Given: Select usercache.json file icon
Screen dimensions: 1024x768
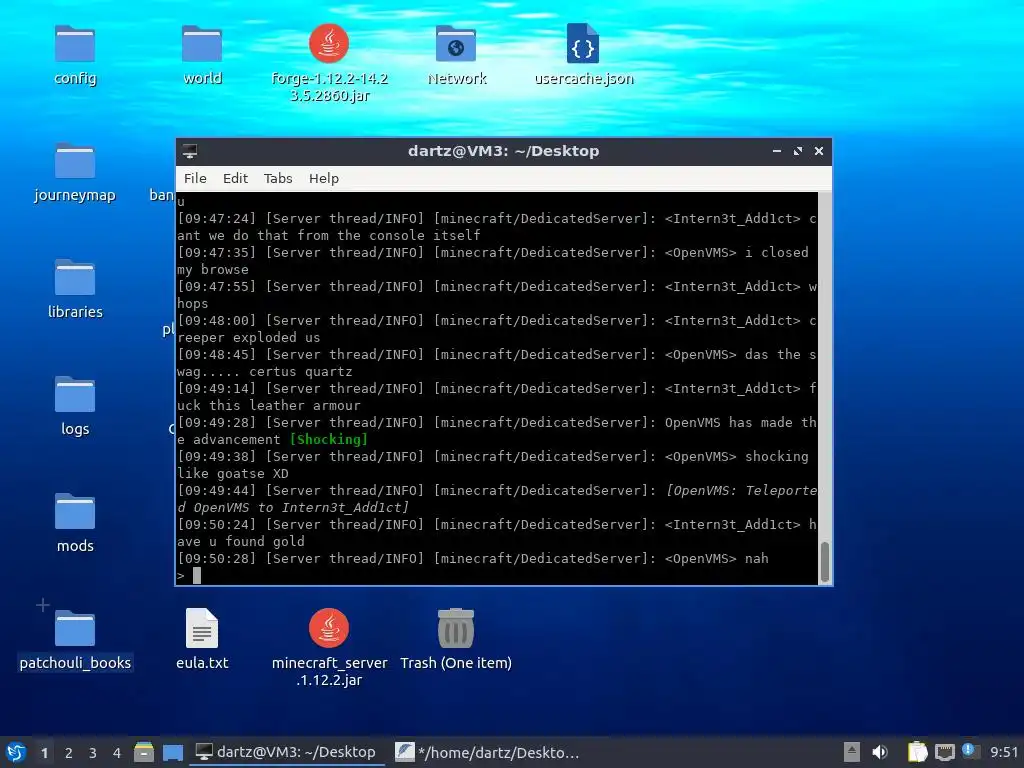Looking at the screenshot, I should pos(583,44).
